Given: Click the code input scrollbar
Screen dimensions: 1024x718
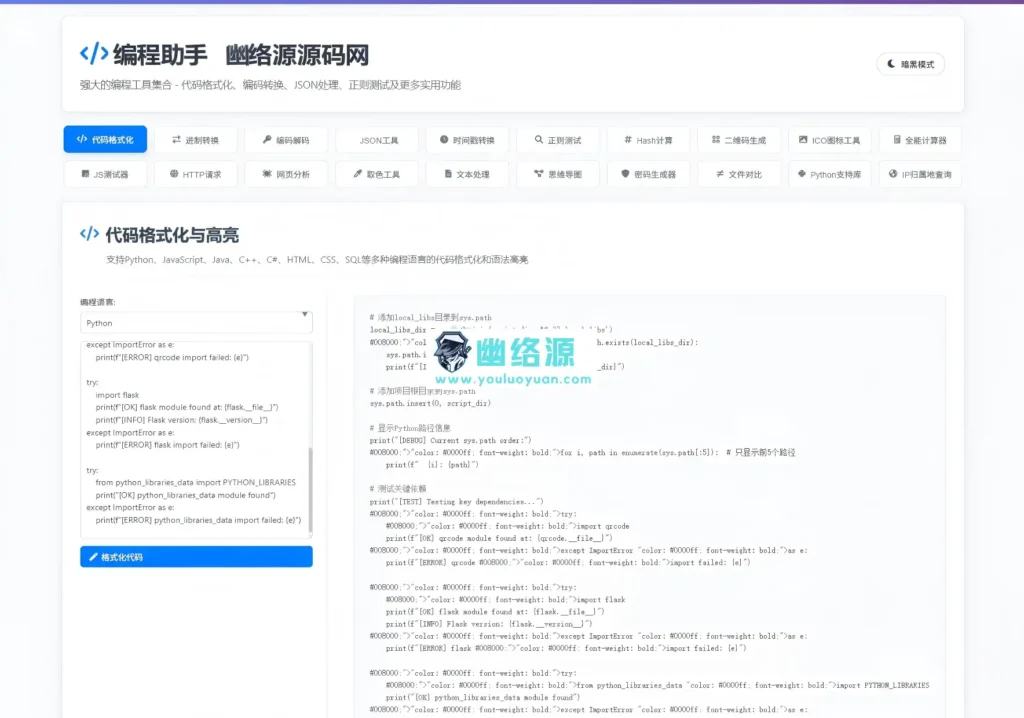Looking at the screenshot, I should (310, 490).
